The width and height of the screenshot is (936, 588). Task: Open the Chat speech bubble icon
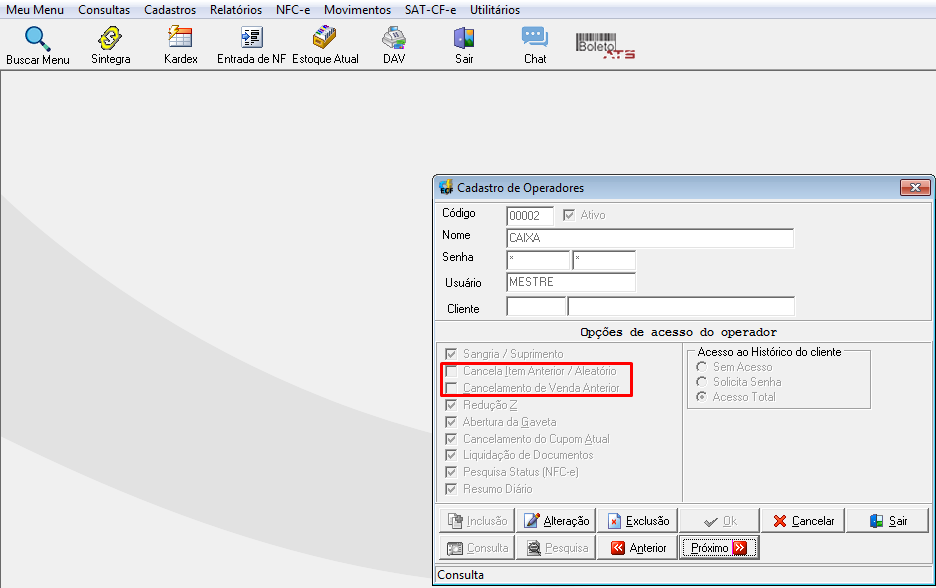pyautogui.click(x=535, y=37)
